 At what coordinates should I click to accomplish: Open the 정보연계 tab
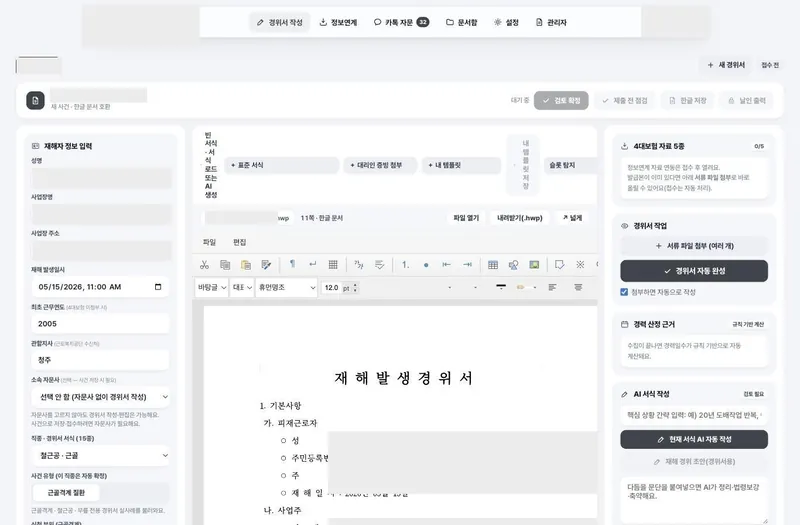[338, 22]
